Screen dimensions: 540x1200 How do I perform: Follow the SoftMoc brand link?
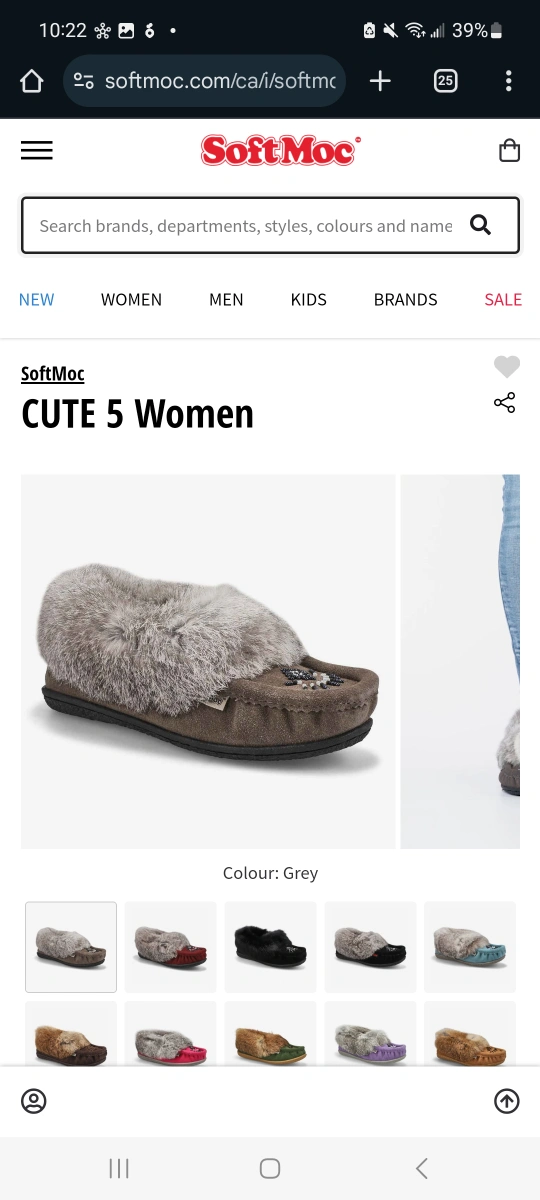click(53, 374)
